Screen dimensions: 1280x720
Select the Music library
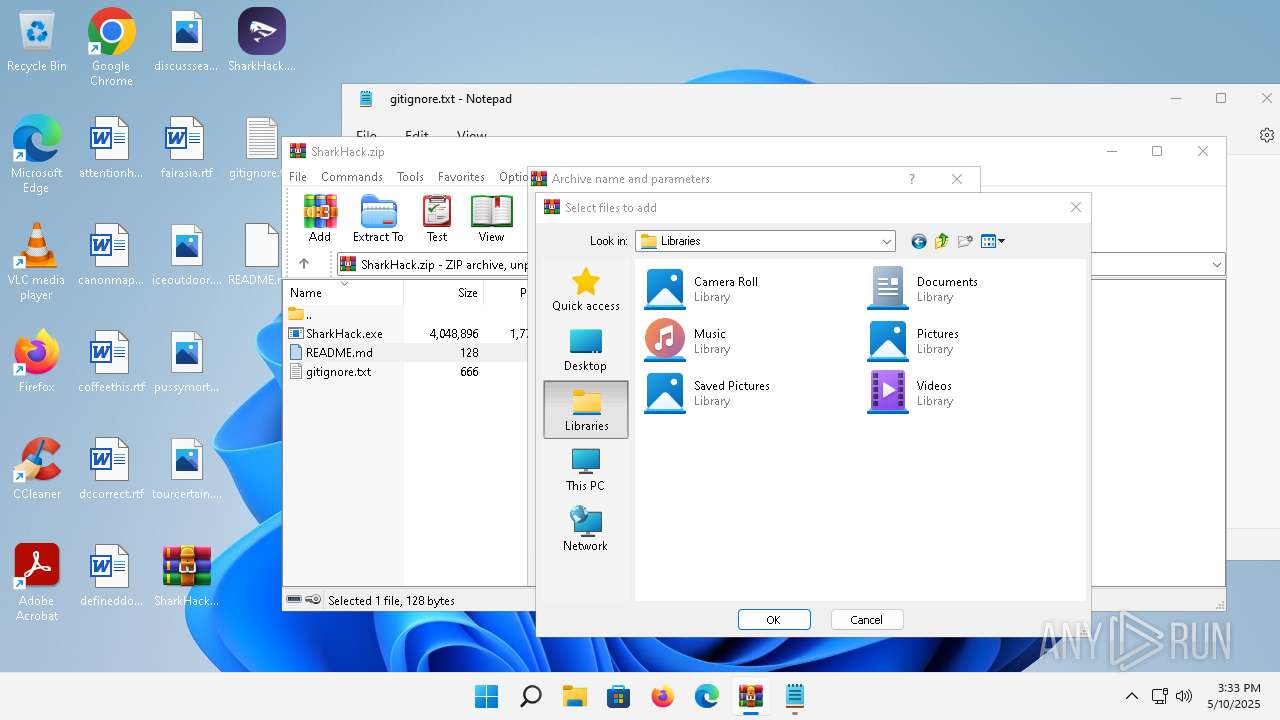(x=686, y=340)
